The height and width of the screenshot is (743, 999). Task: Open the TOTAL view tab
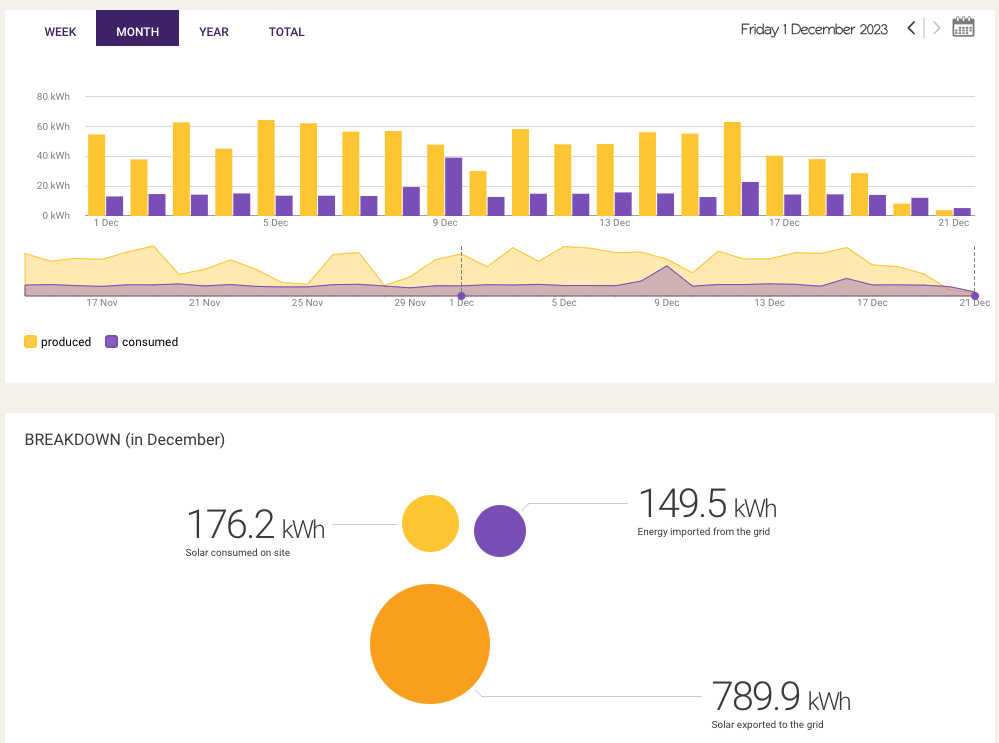point(287,31)
